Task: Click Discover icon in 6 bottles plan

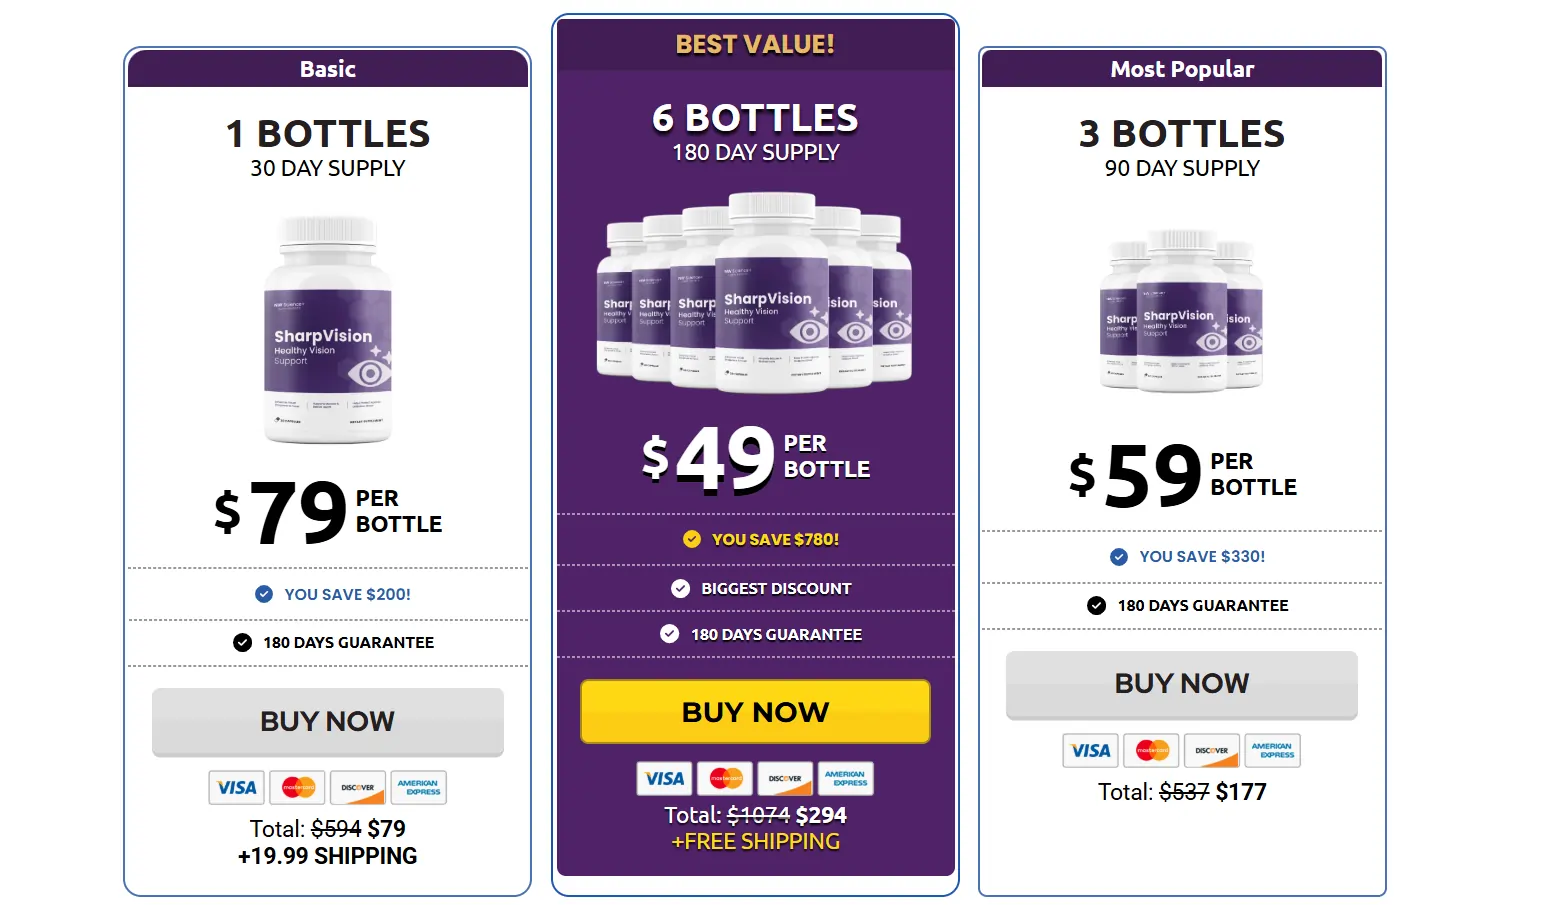Action: pyautogui.click(x=785, y=779)
